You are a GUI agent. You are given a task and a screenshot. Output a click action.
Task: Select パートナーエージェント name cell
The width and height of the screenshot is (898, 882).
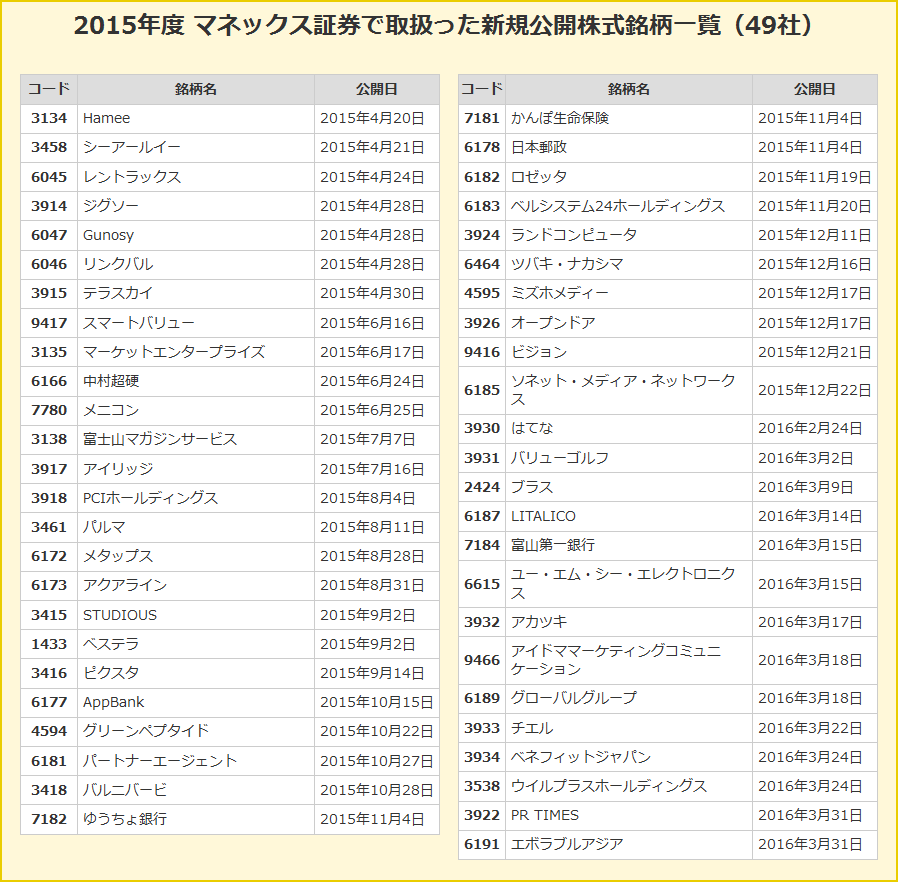click(196, 761)
